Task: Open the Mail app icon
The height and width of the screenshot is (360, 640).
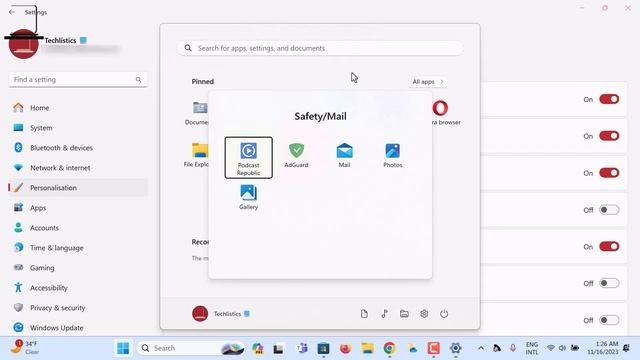Action: (x=344, y=155)
